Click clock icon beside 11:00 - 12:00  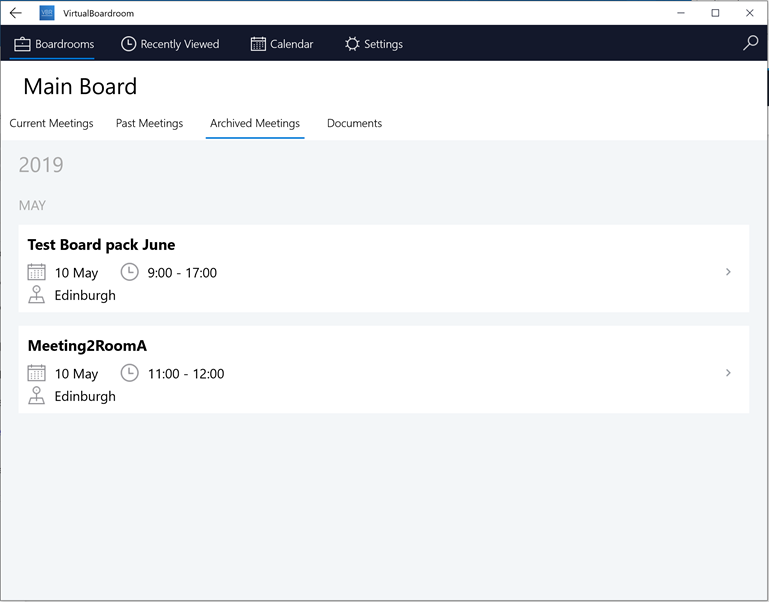point(129,373)
